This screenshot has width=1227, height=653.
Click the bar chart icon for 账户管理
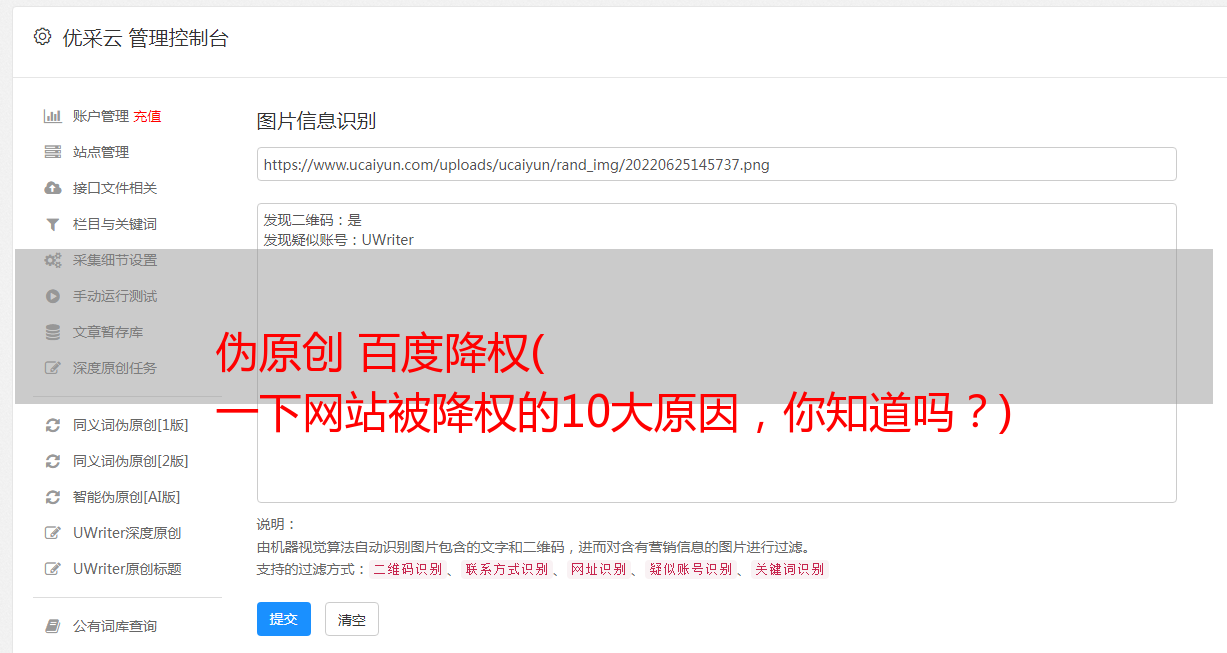click(x=53, y=116)
